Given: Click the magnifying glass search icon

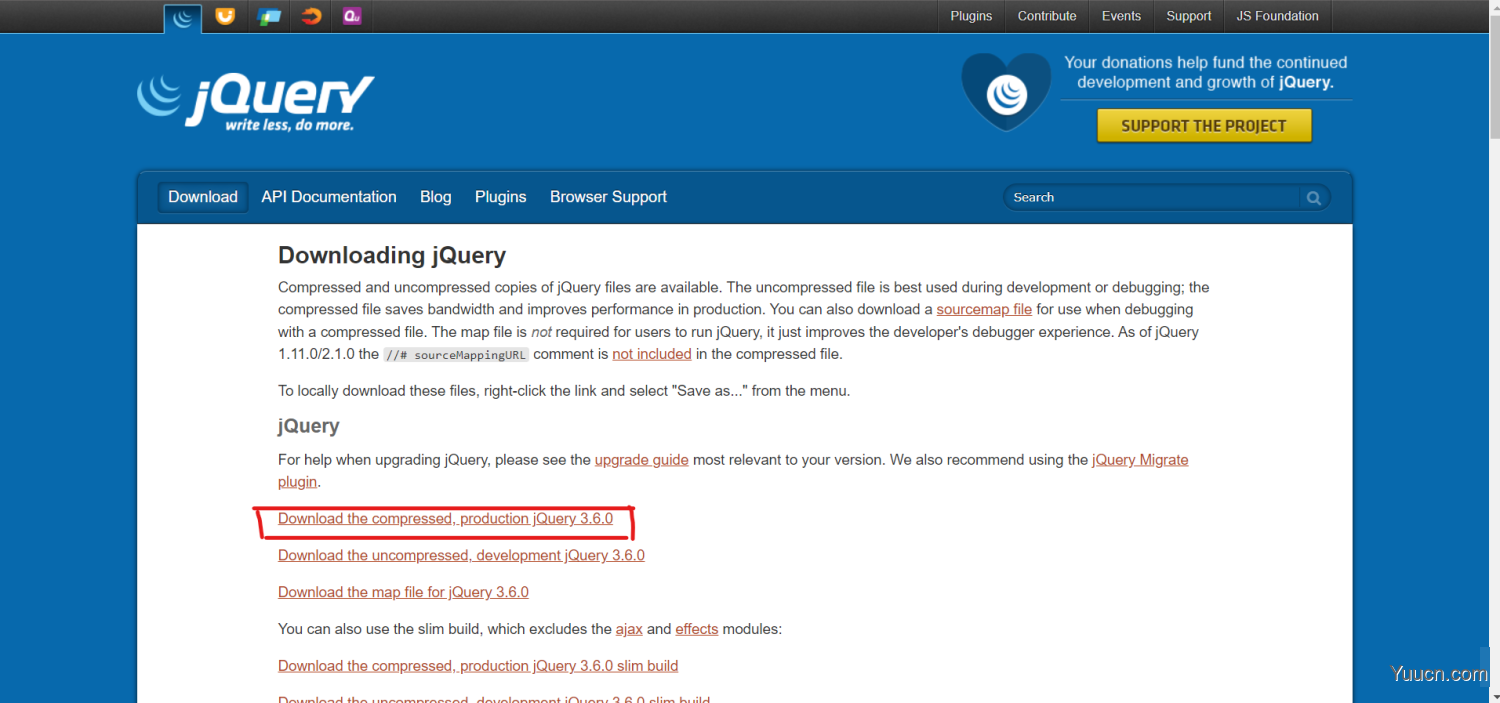Looking at the screenshot, I should pyautogui.click(x=1313, y=198).
